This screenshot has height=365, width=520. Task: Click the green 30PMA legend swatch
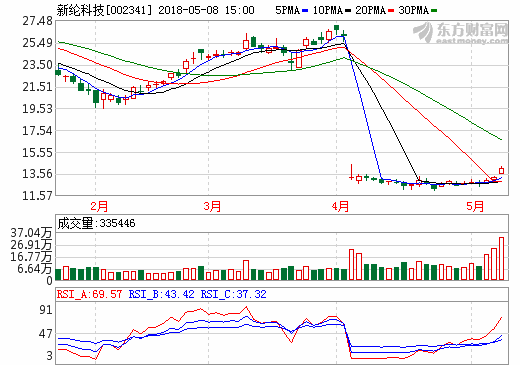[434, 11]
